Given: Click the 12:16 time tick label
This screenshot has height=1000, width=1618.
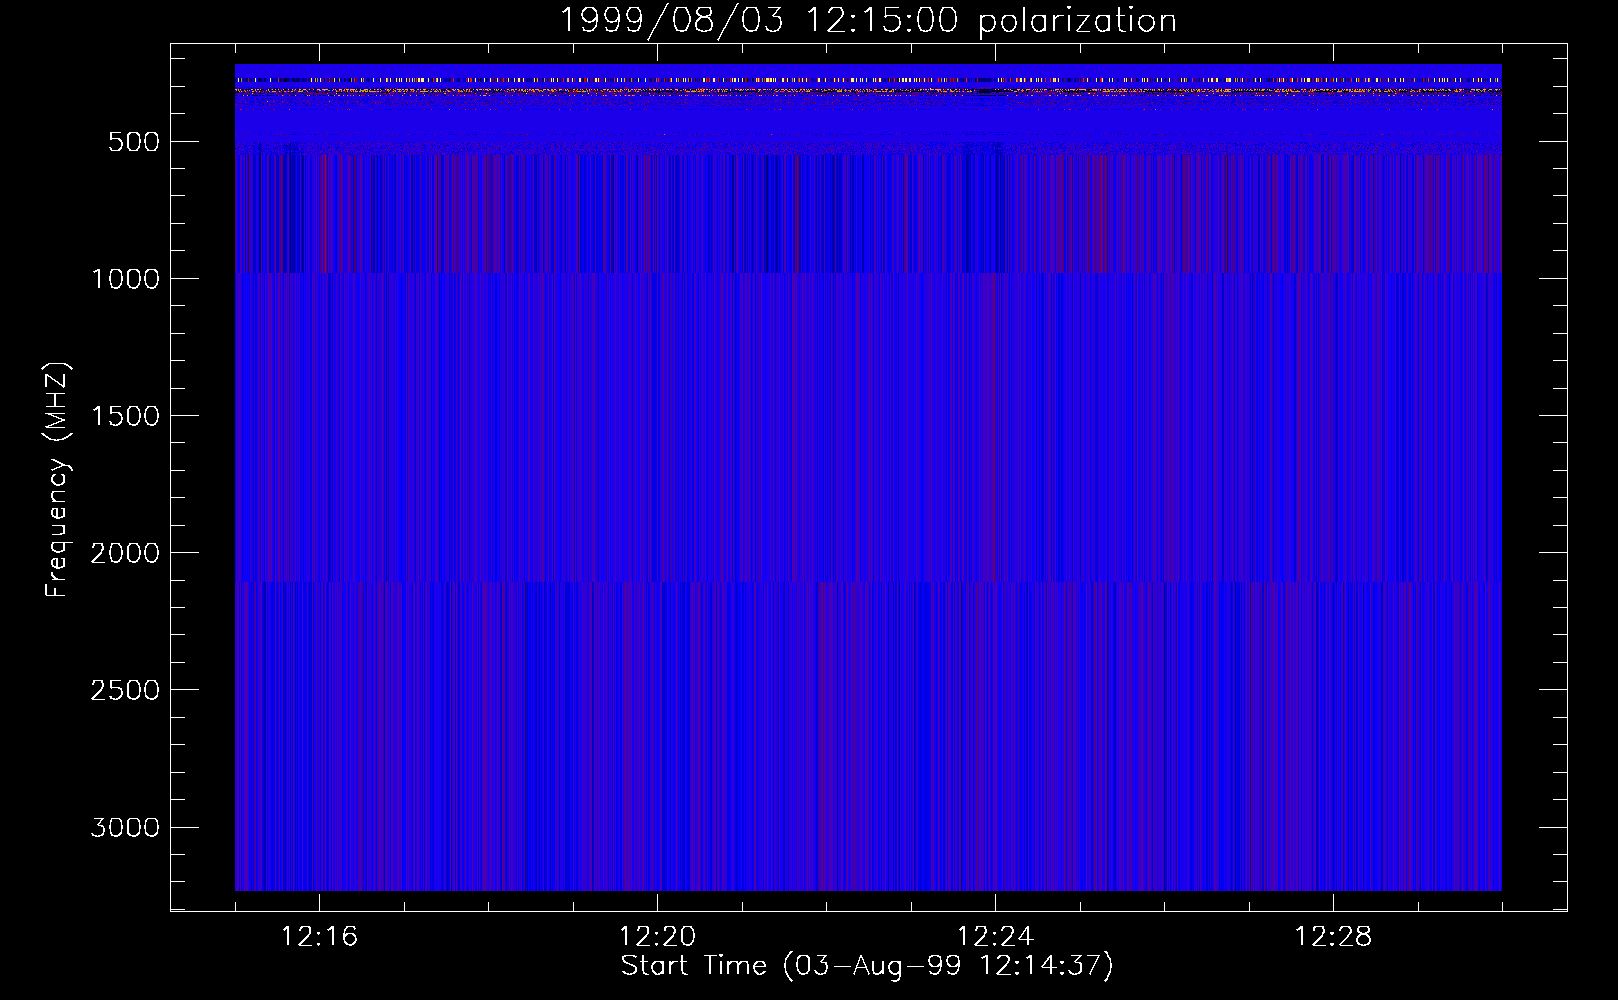Looking at the screenshot, I should tap(319, 937).
